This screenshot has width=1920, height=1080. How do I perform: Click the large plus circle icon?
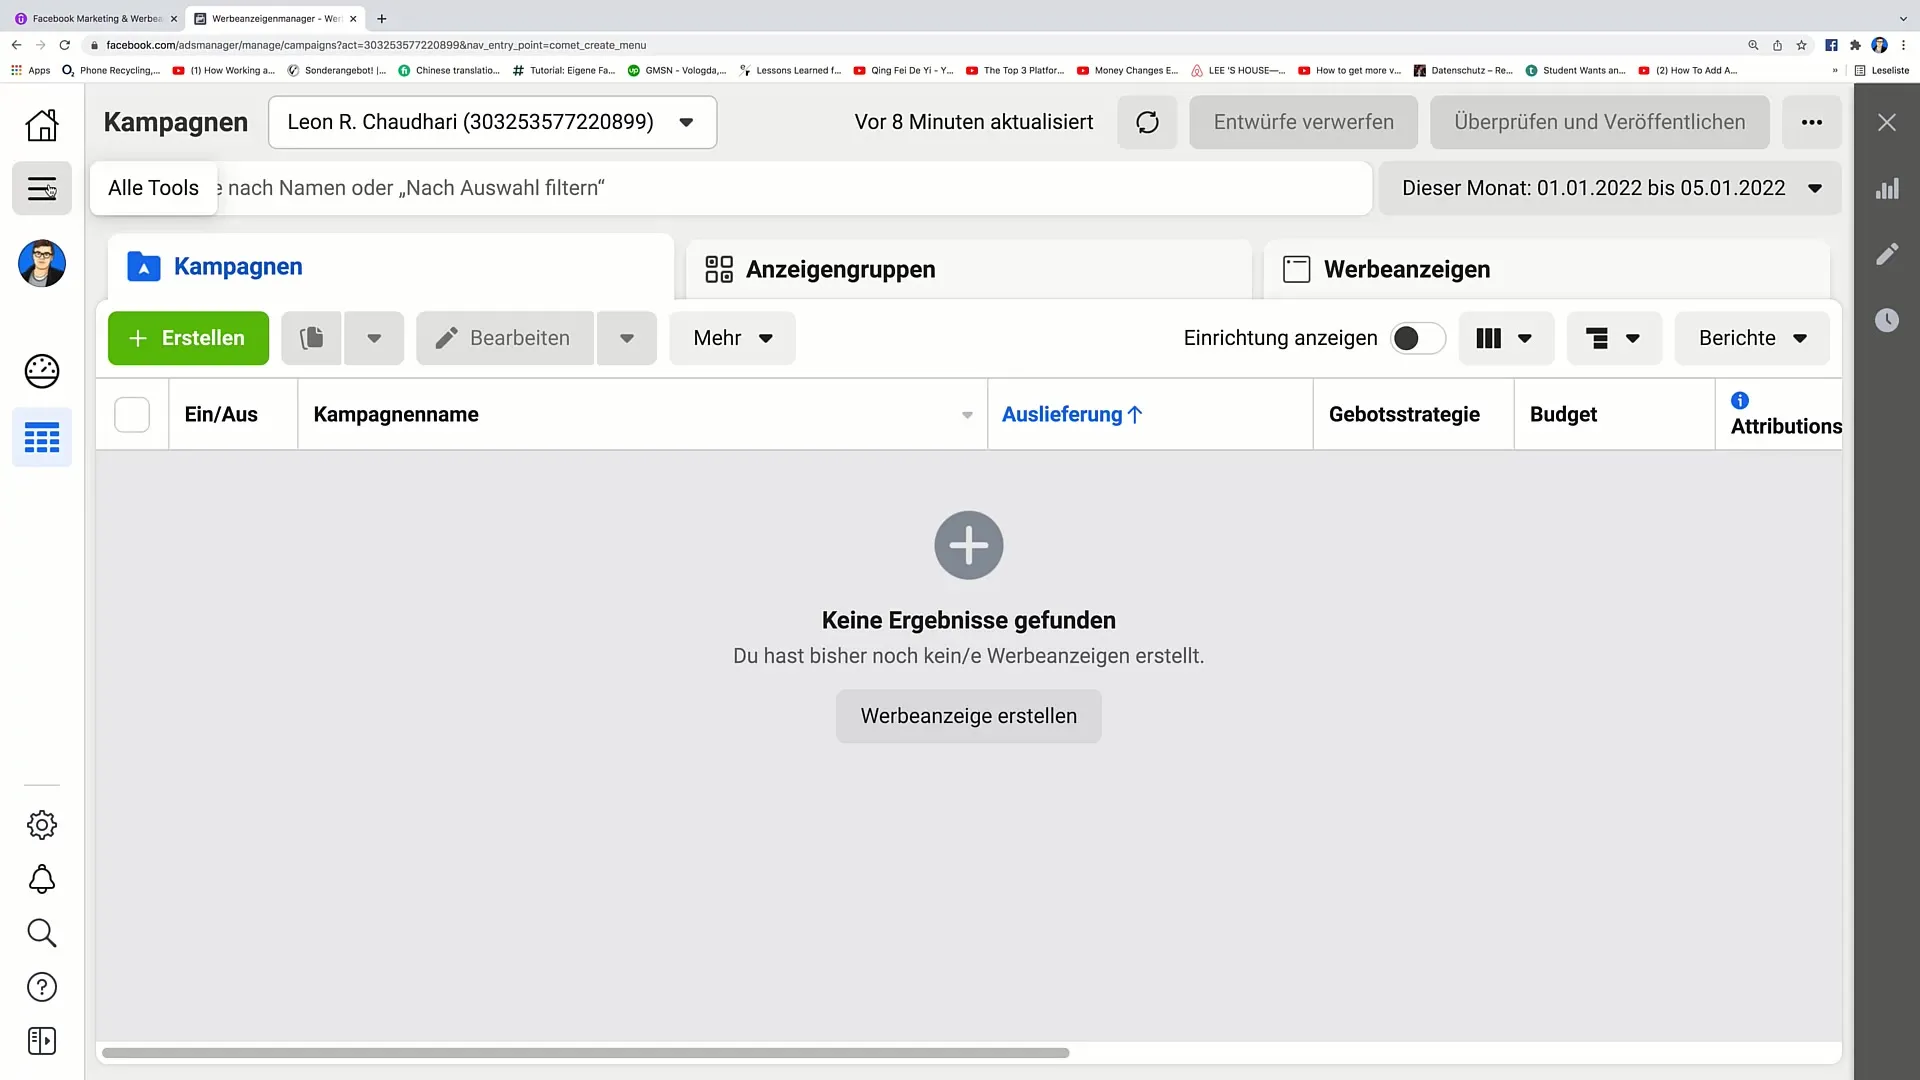pyautogui.click(x=968, y=545)
